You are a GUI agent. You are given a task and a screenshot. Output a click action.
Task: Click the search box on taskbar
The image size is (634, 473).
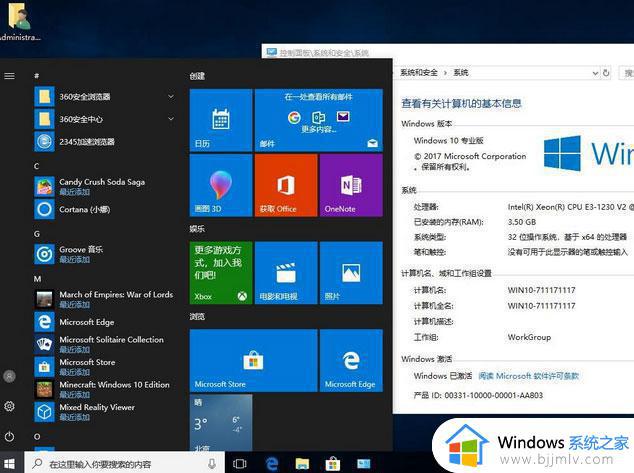125,464
